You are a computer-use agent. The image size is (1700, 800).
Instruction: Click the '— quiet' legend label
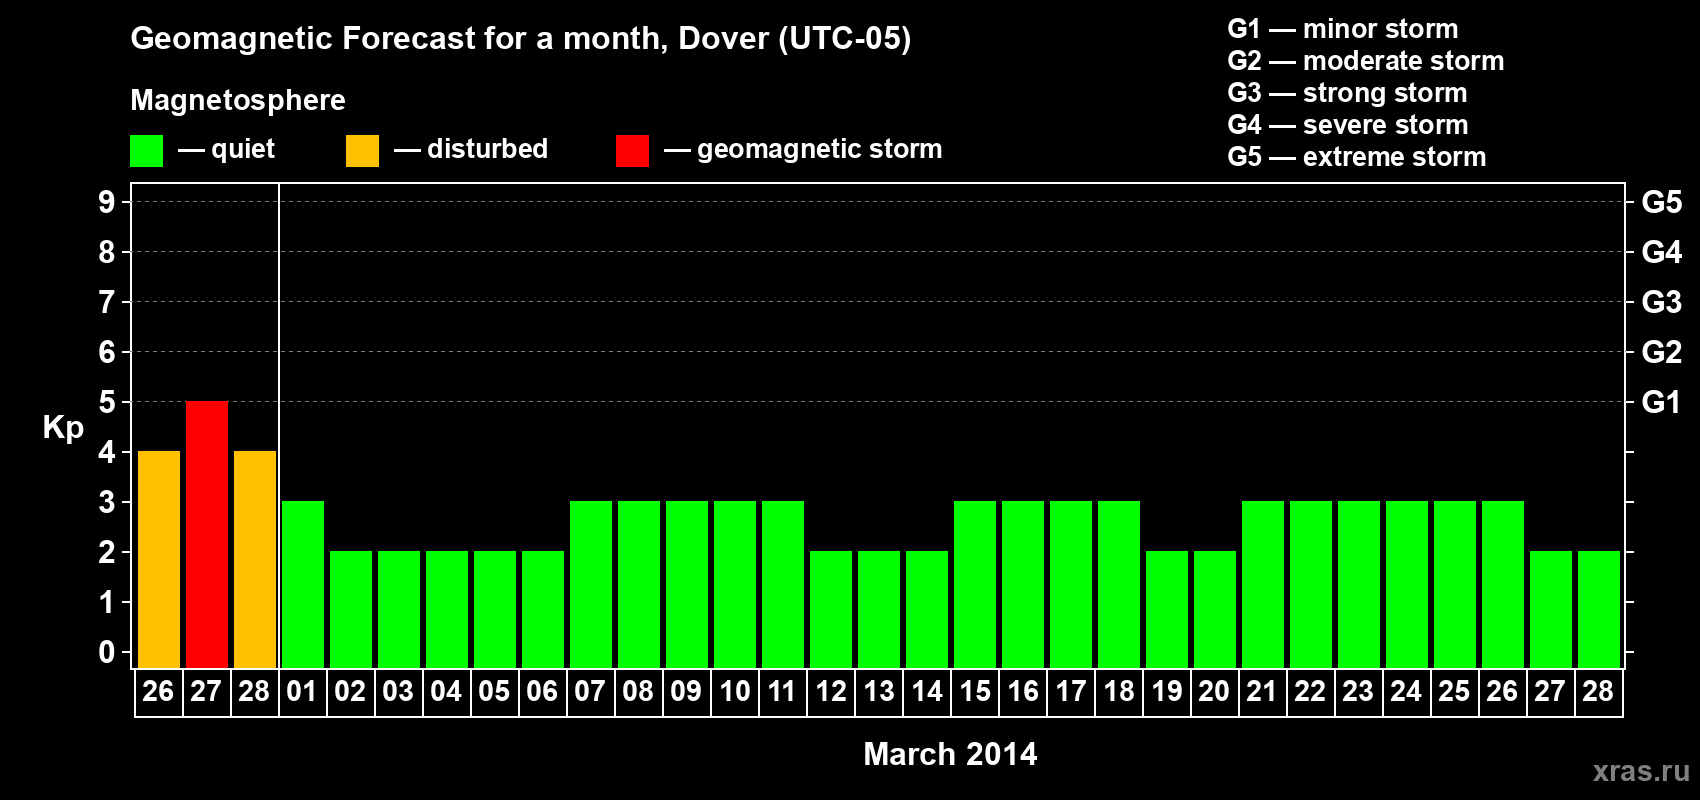coord(226,149)
